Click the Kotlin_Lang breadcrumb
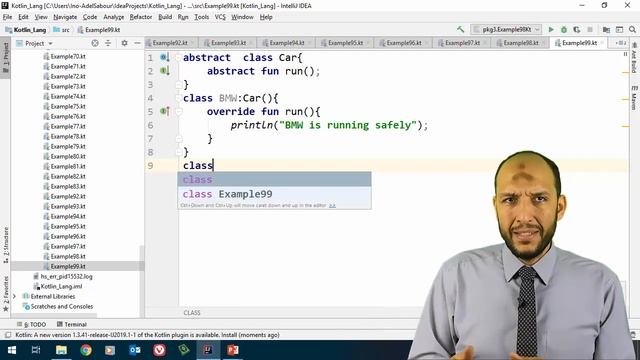Viewport: 640px width, 360px height. coord(26,30)
